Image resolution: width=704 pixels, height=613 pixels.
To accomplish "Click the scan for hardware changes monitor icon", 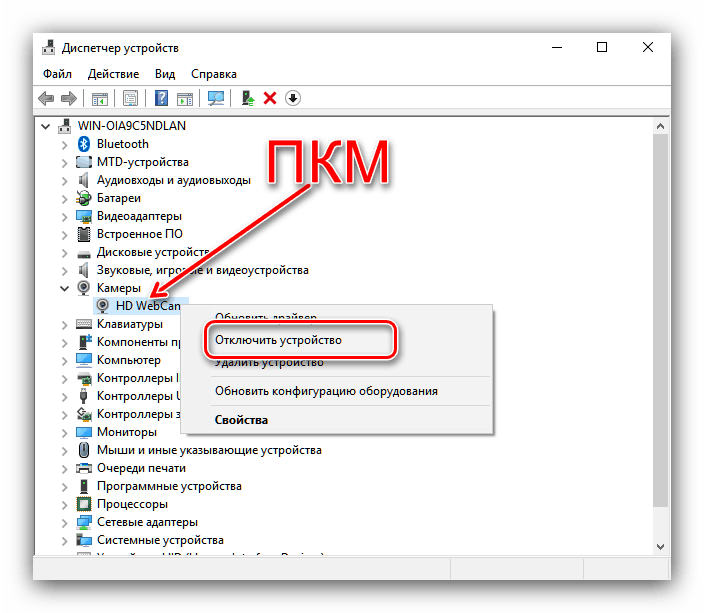I will [216, 98].
